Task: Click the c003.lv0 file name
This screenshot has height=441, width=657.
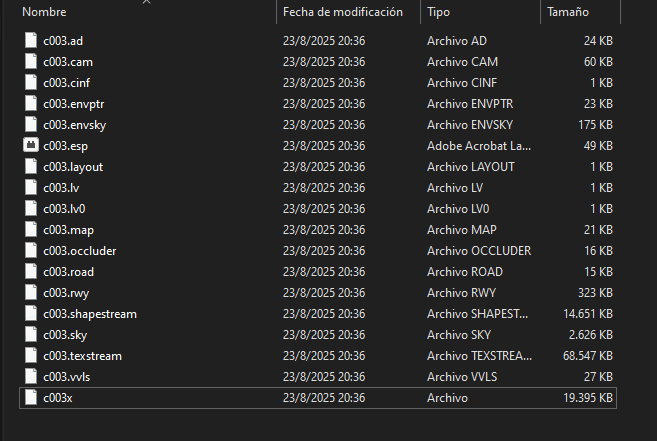Action: tap(64, 209)
